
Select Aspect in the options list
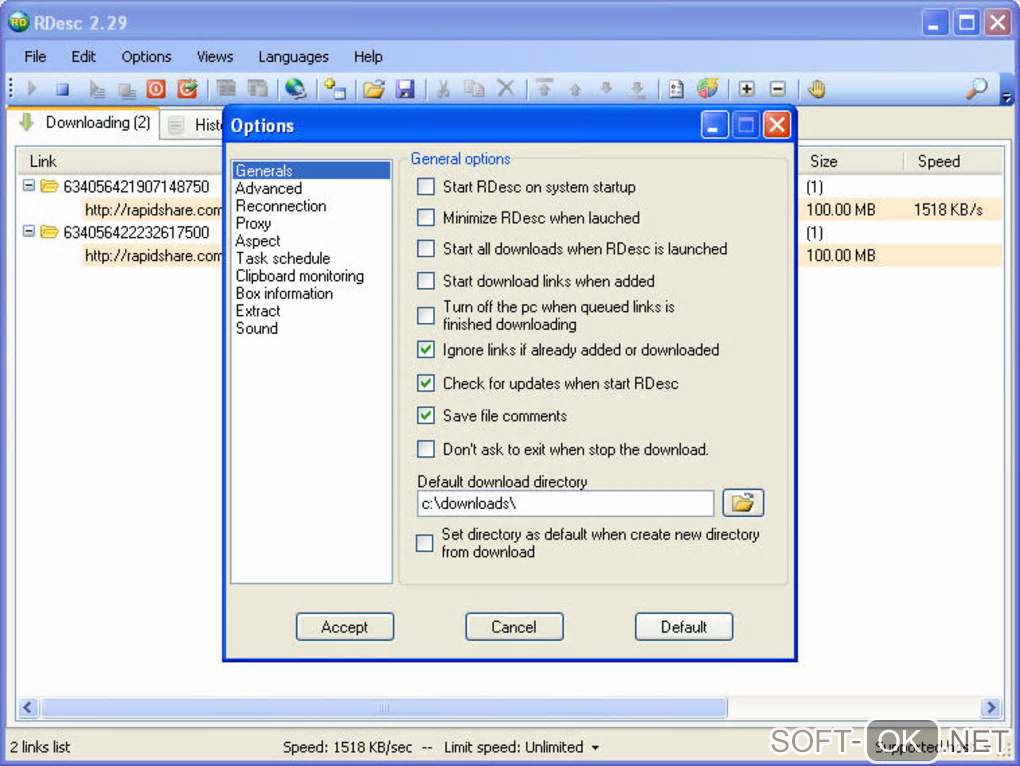[x=258, y=241]
